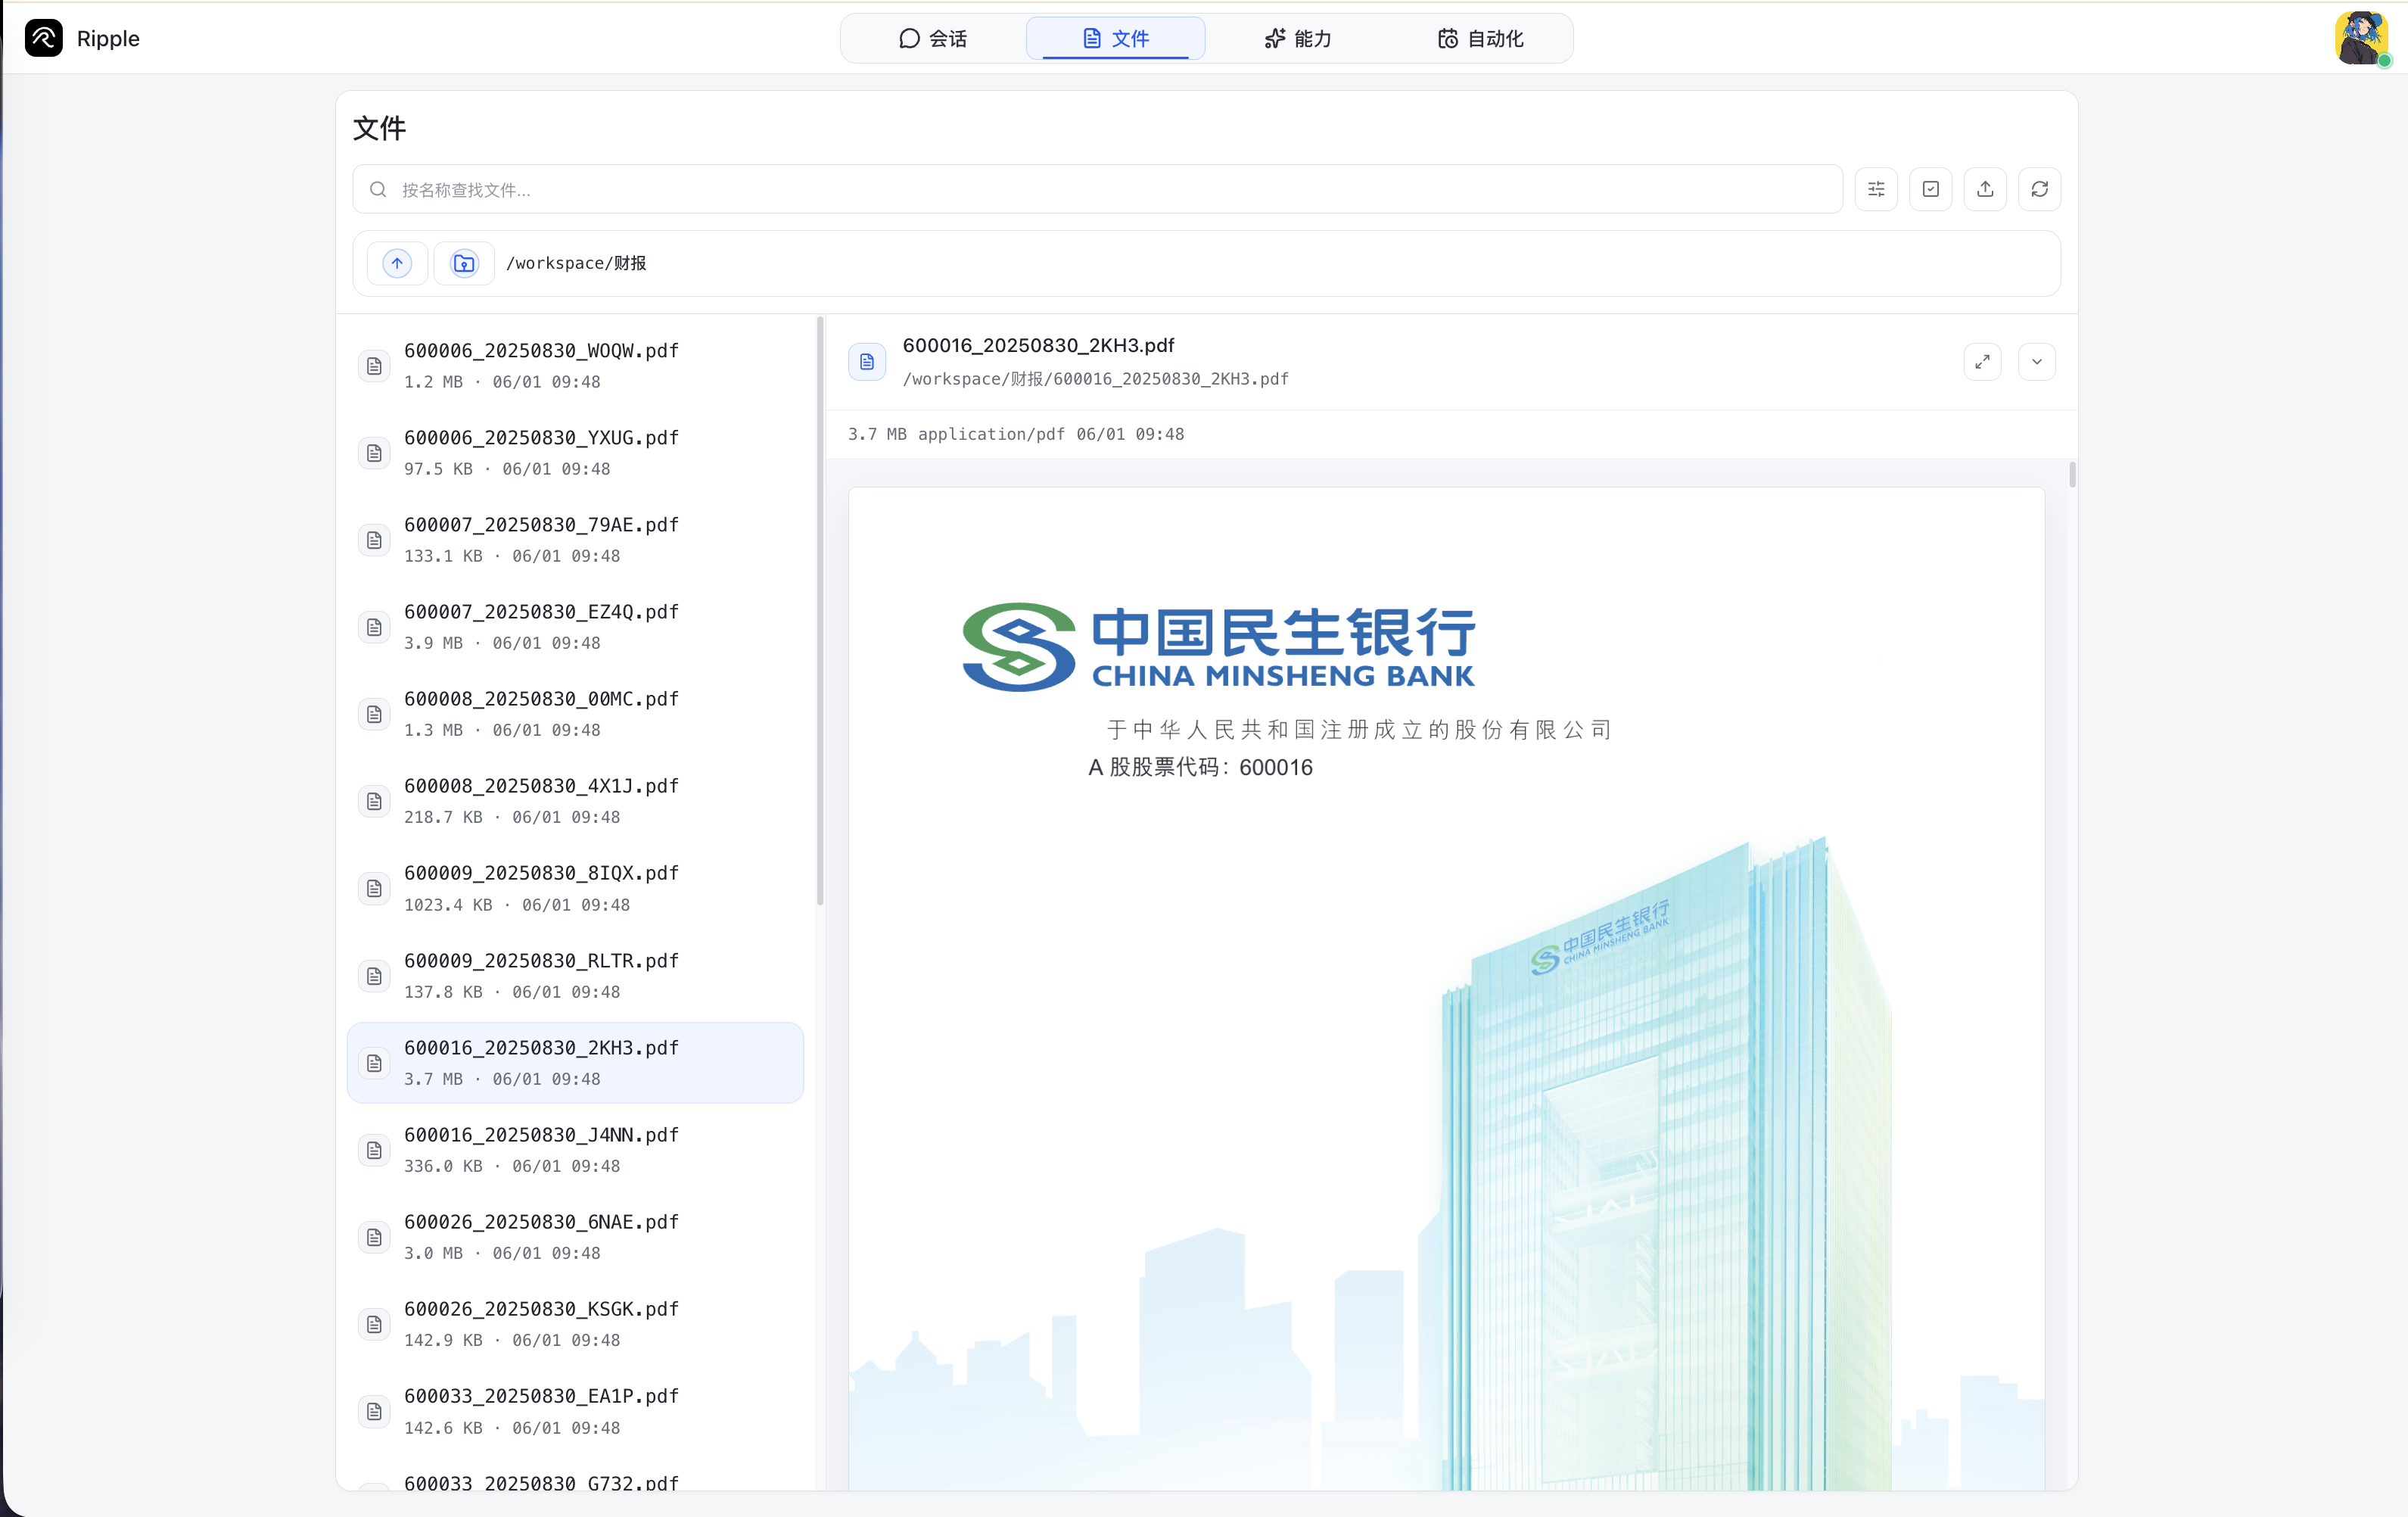Open the filter settings sliders icon

click(x=1876, y=189)
